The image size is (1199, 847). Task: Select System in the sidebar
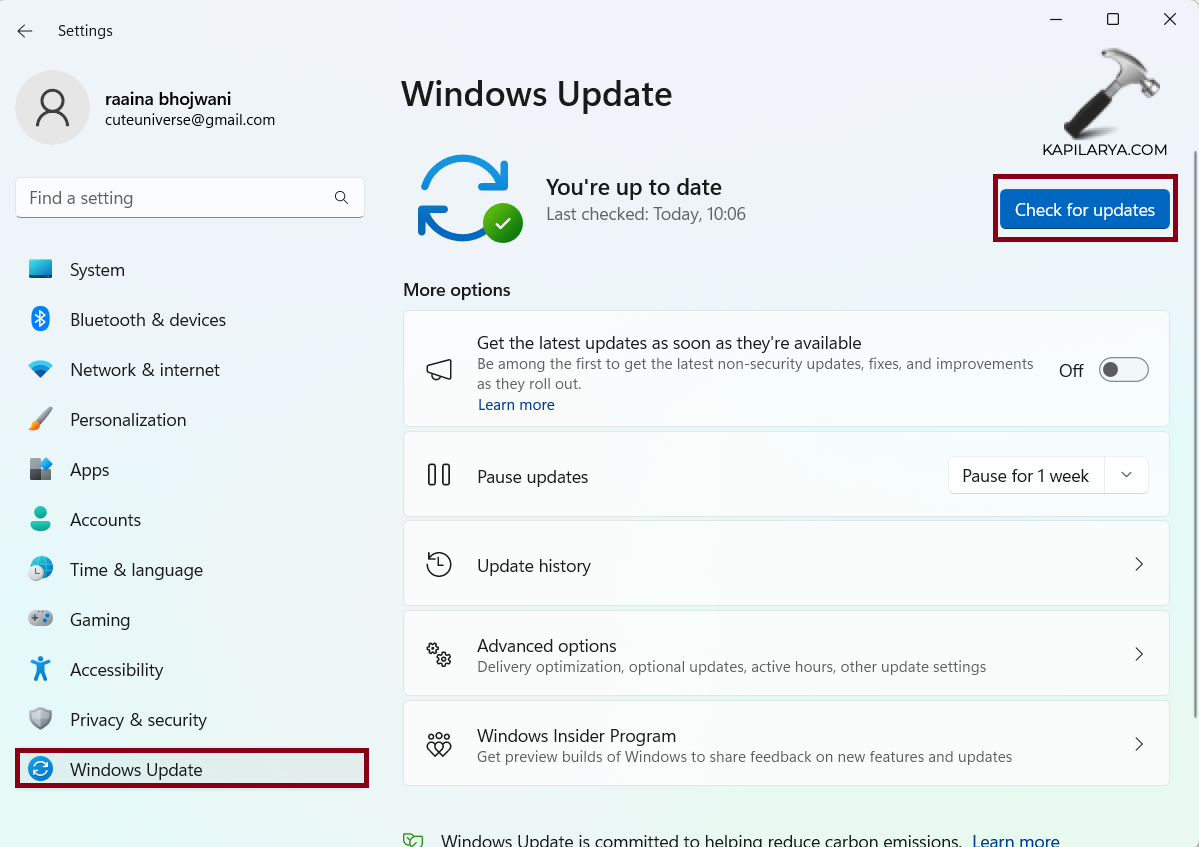click(97, 270)
